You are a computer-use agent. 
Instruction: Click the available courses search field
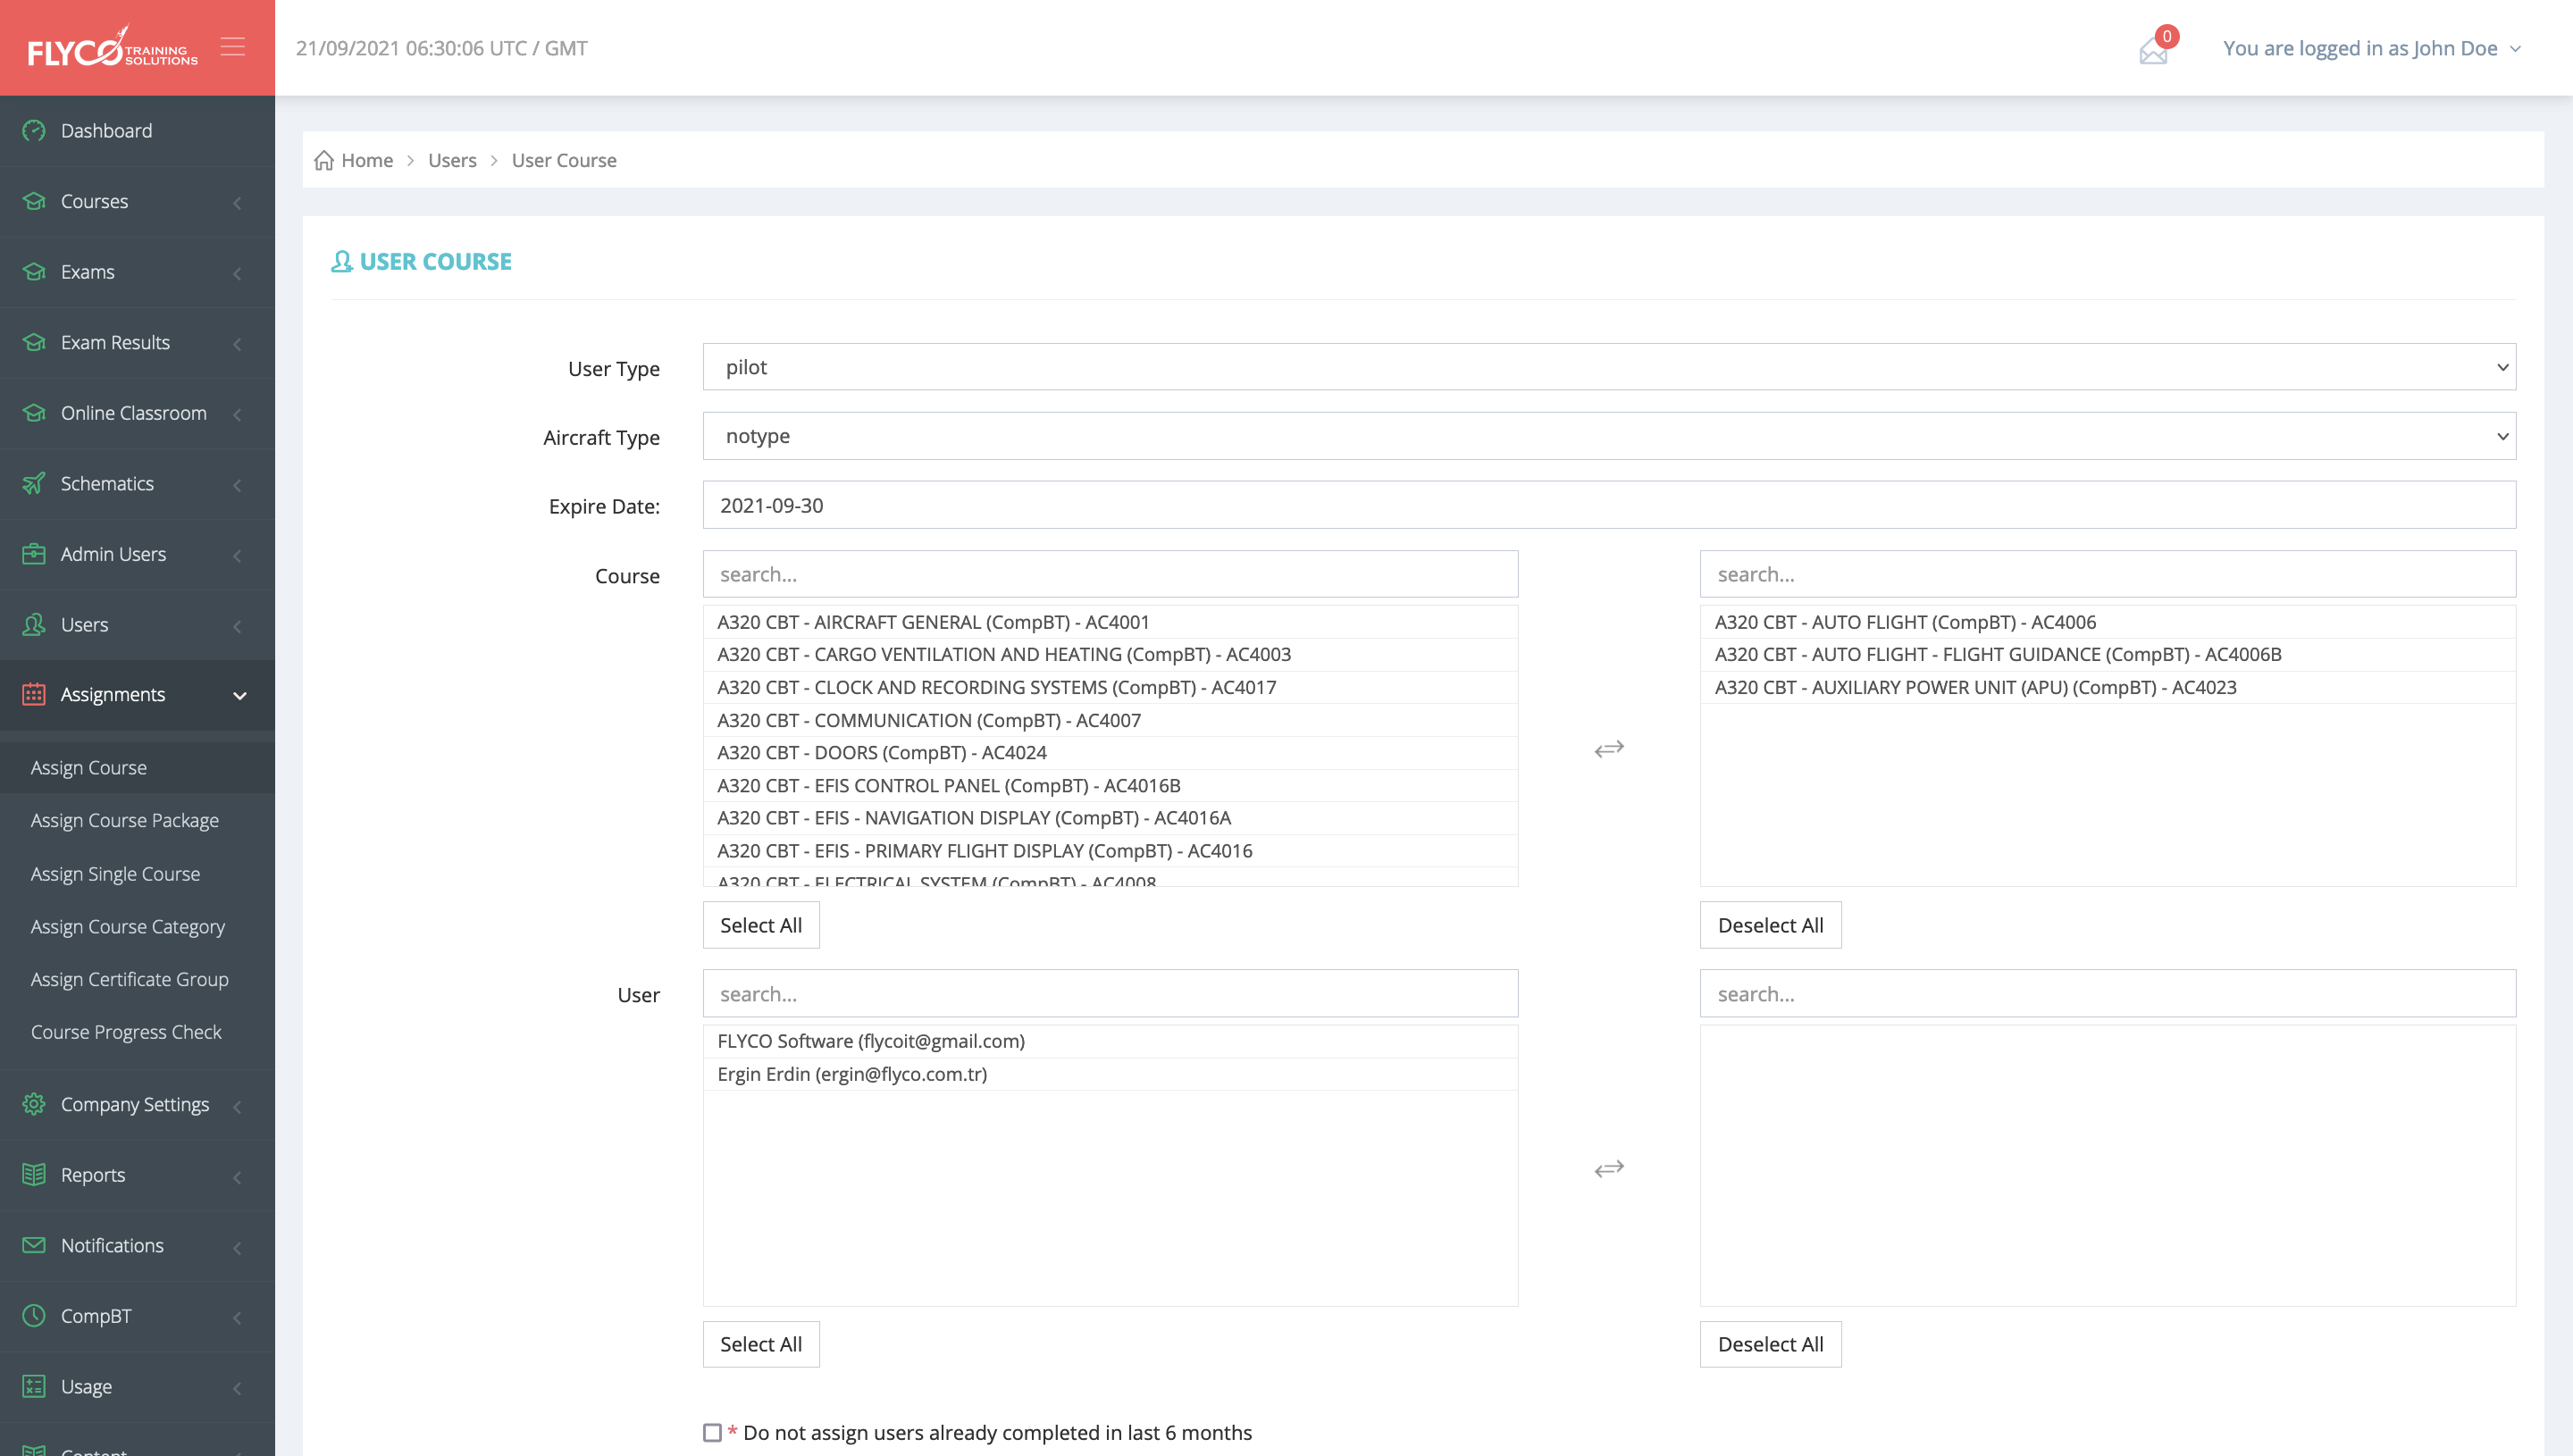[x=1110, y=574]
